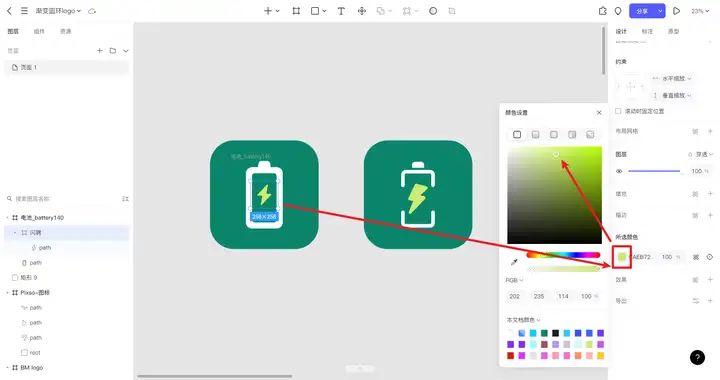The image size is (720, 380).
Task: Add a layout grid with plus icon
Action: pos(710,131)
